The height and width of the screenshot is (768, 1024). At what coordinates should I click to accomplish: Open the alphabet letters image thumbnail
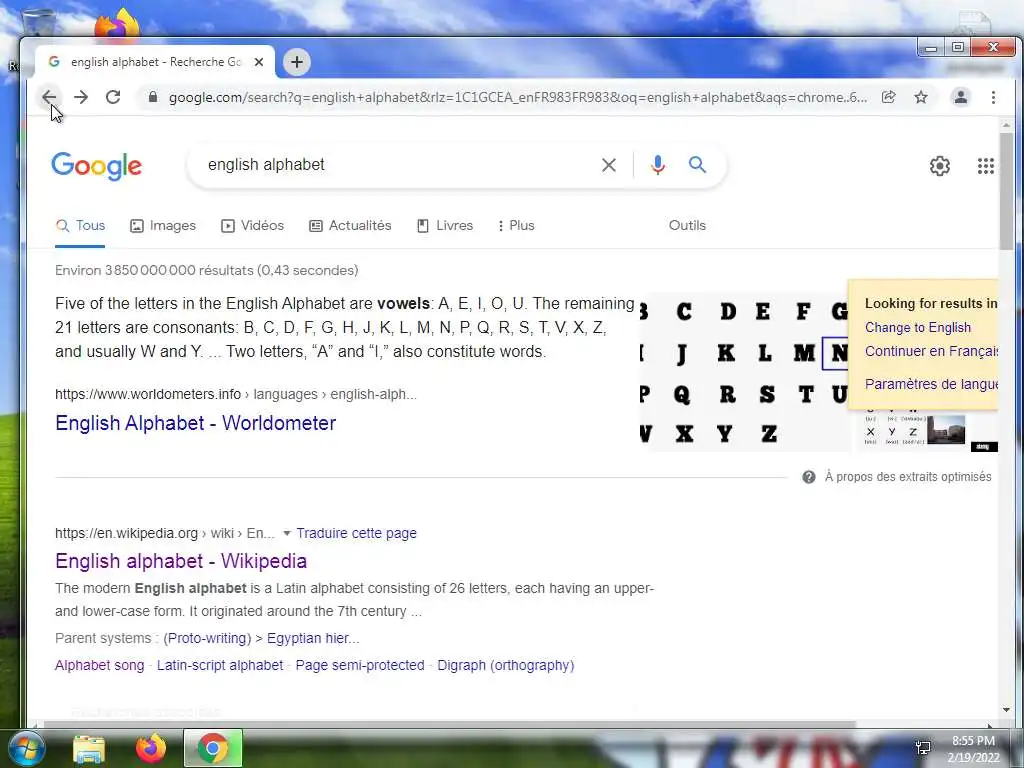(743, 371)
